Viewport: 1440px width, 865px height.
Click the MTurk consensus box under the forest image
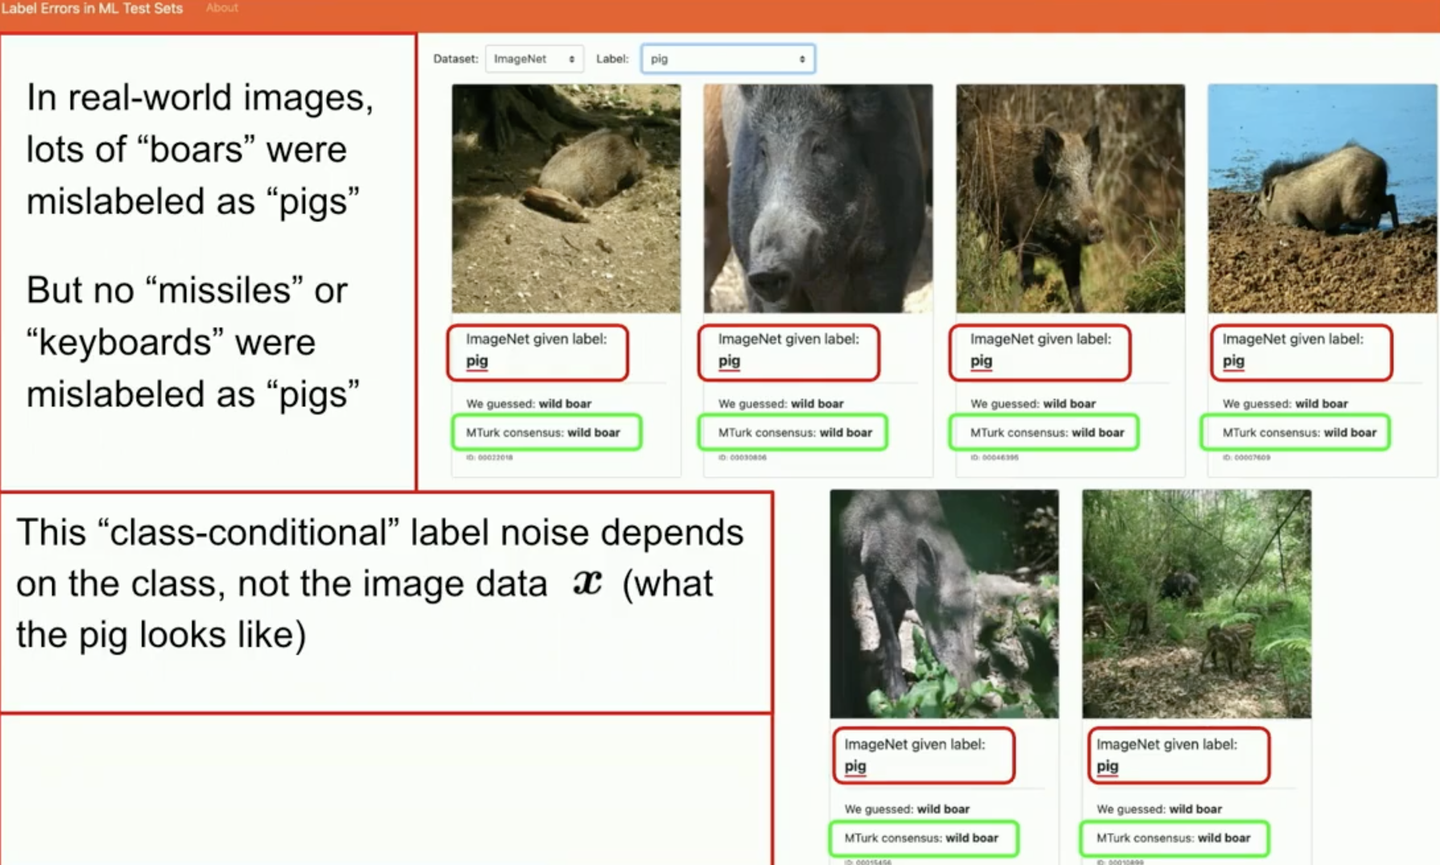(1174, 838)
